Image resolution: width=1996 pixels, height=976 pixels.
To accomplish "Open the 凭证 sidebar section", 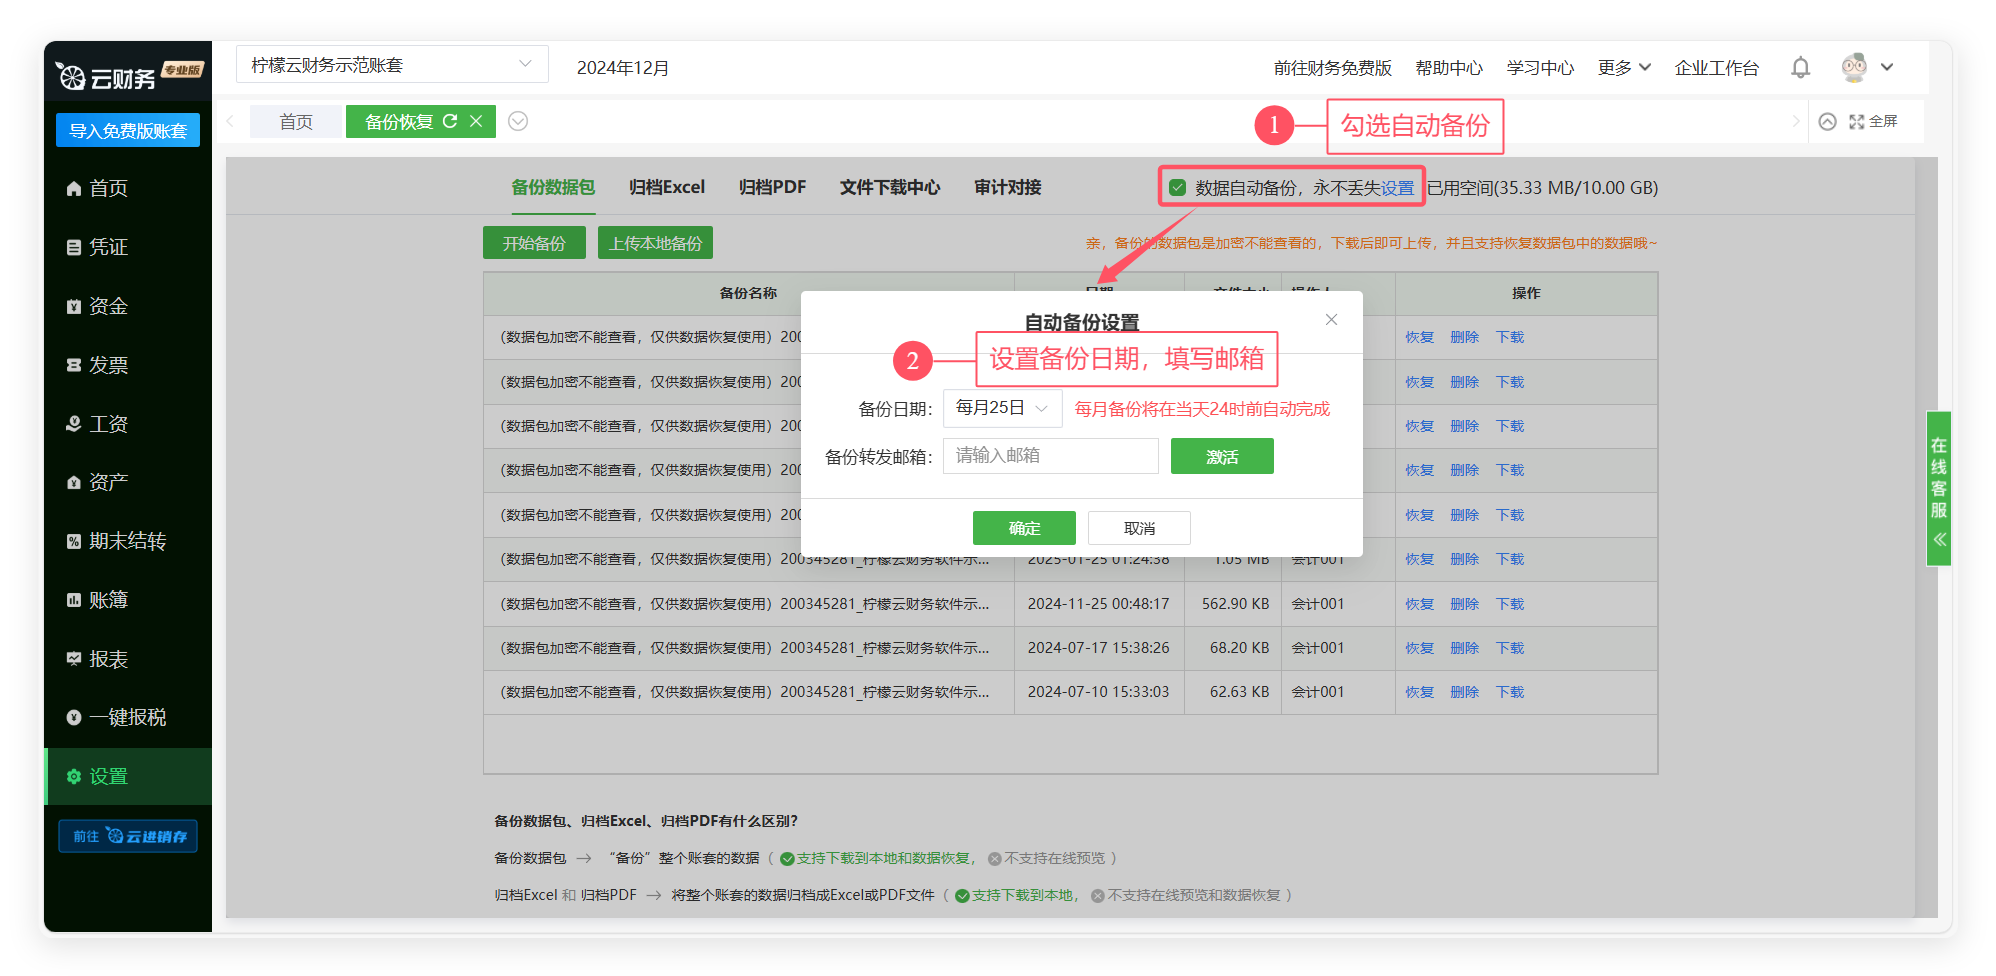I will point(108,247).
